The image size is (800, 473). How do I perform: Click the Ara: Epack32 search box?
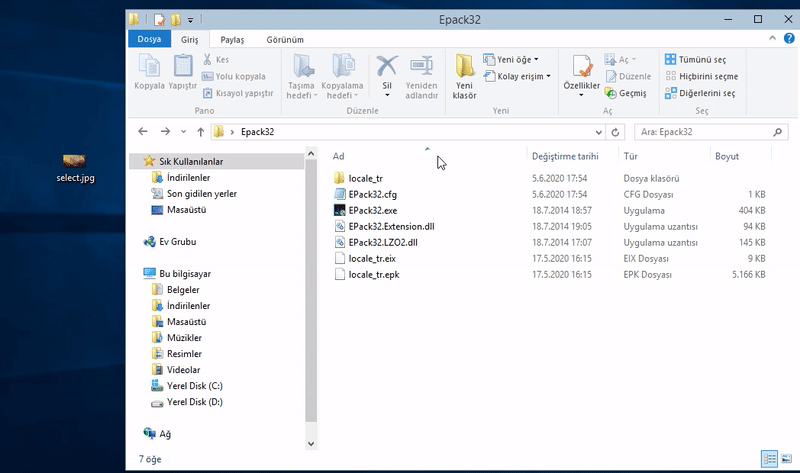(x=711, y=132)
